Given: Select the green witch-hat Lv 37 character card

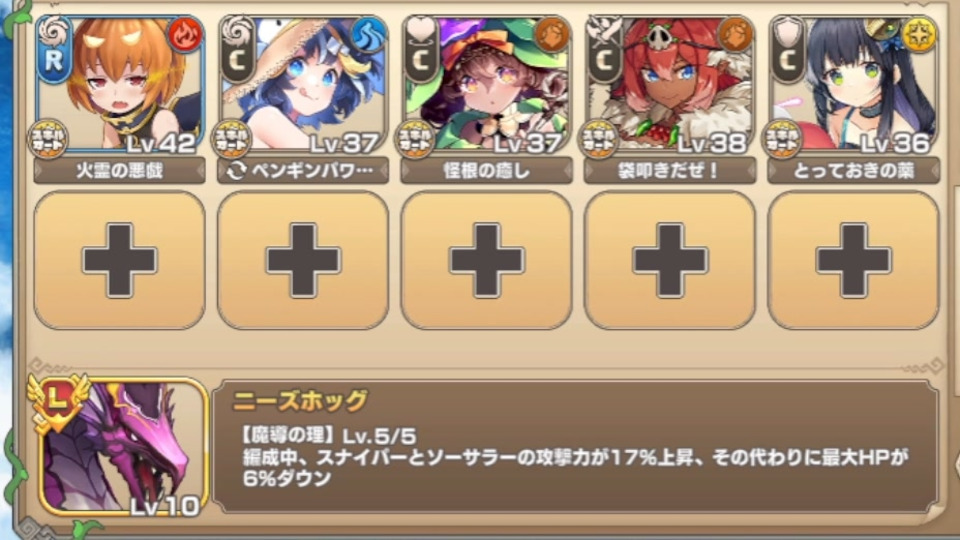Looking at the screenshot, I should tap(487, 84).
